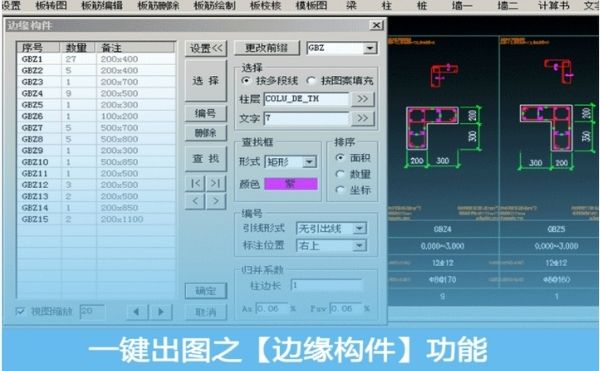Click right arrow beside 视图缩放
The image size is (600, 371).
[161, 312]
